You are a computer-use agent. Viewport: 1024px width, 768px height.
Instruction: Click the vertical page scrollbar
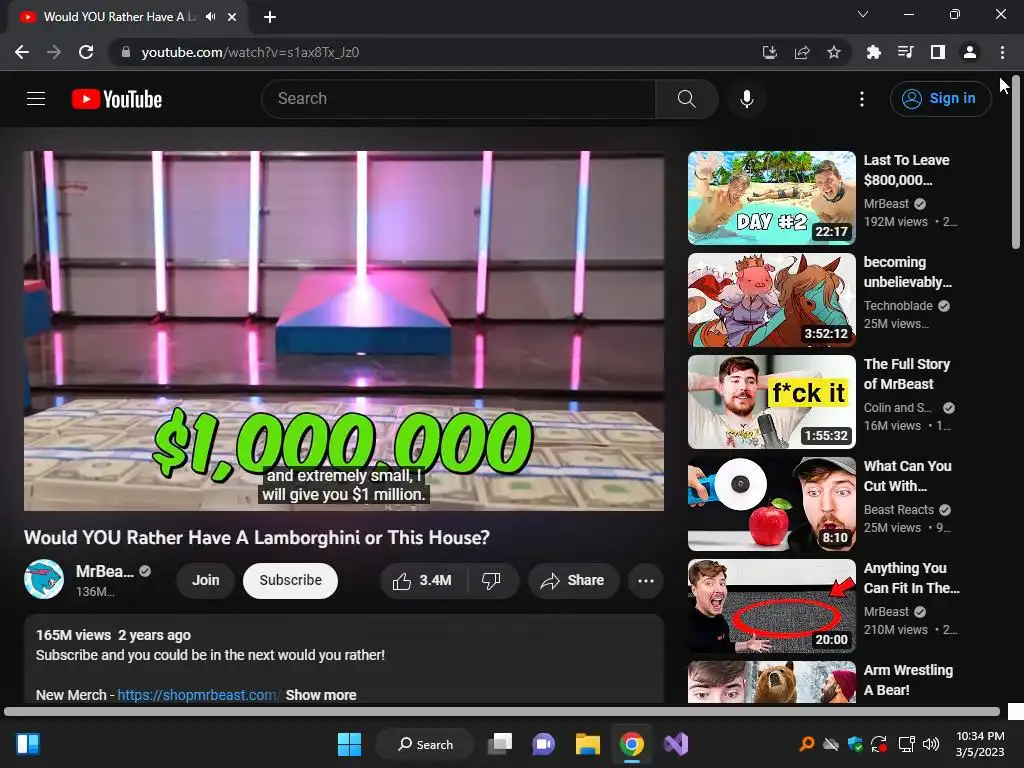point(1016,163)
